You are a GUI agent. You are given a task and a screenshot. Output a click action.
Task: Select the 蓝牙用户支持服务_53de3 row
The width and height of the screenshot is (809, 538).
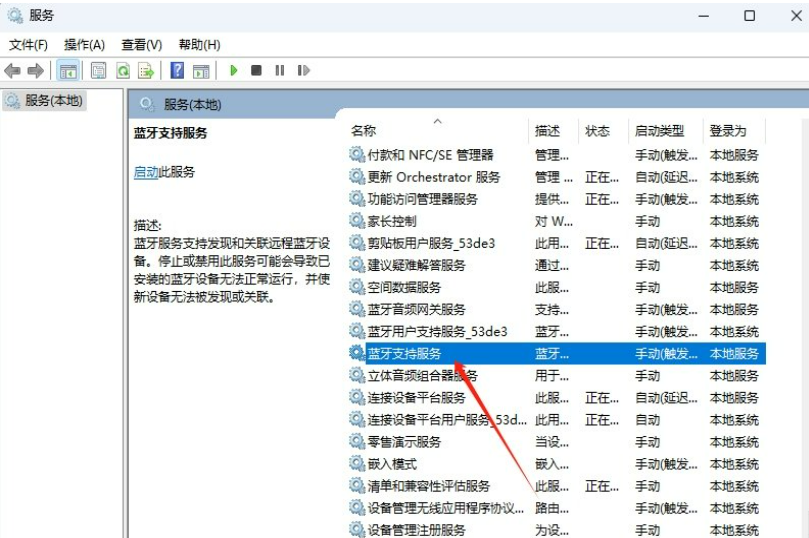point(556,332)
